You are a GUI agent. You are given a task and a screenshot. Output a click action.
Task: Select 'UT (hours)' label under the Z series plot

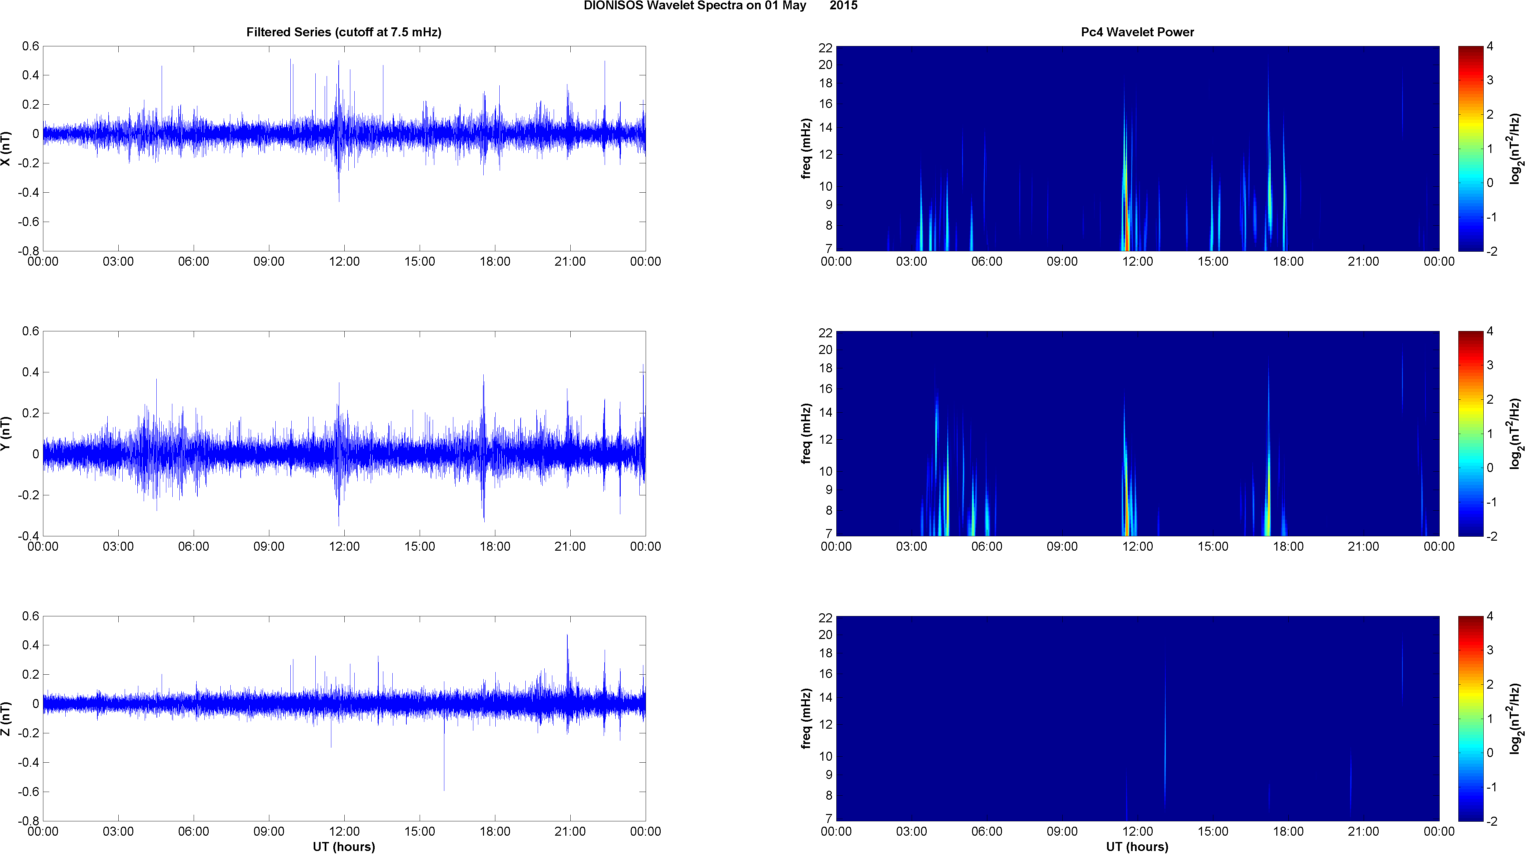[344, 846]
